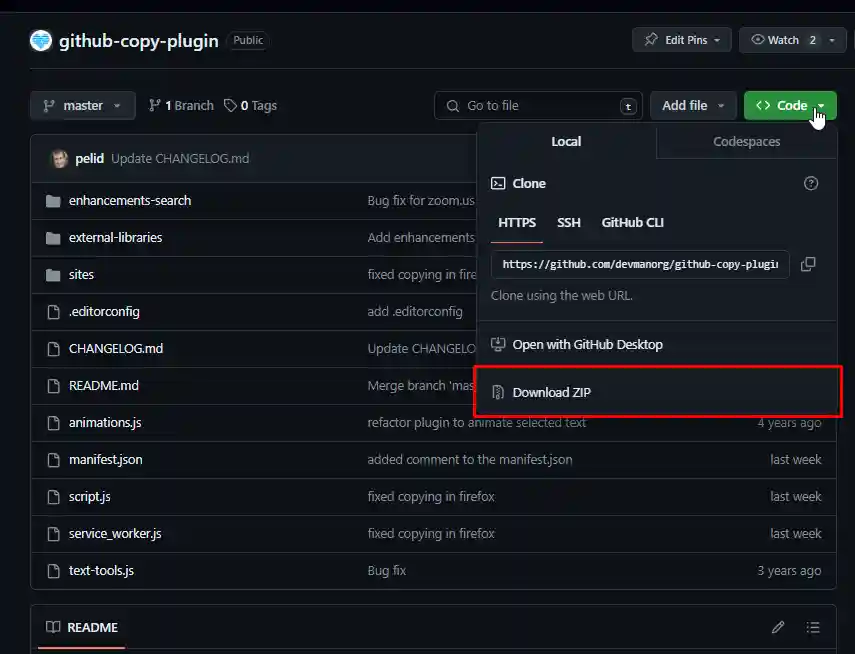
Task: View the 1 Branch link
Action: (x=181, y=105)
